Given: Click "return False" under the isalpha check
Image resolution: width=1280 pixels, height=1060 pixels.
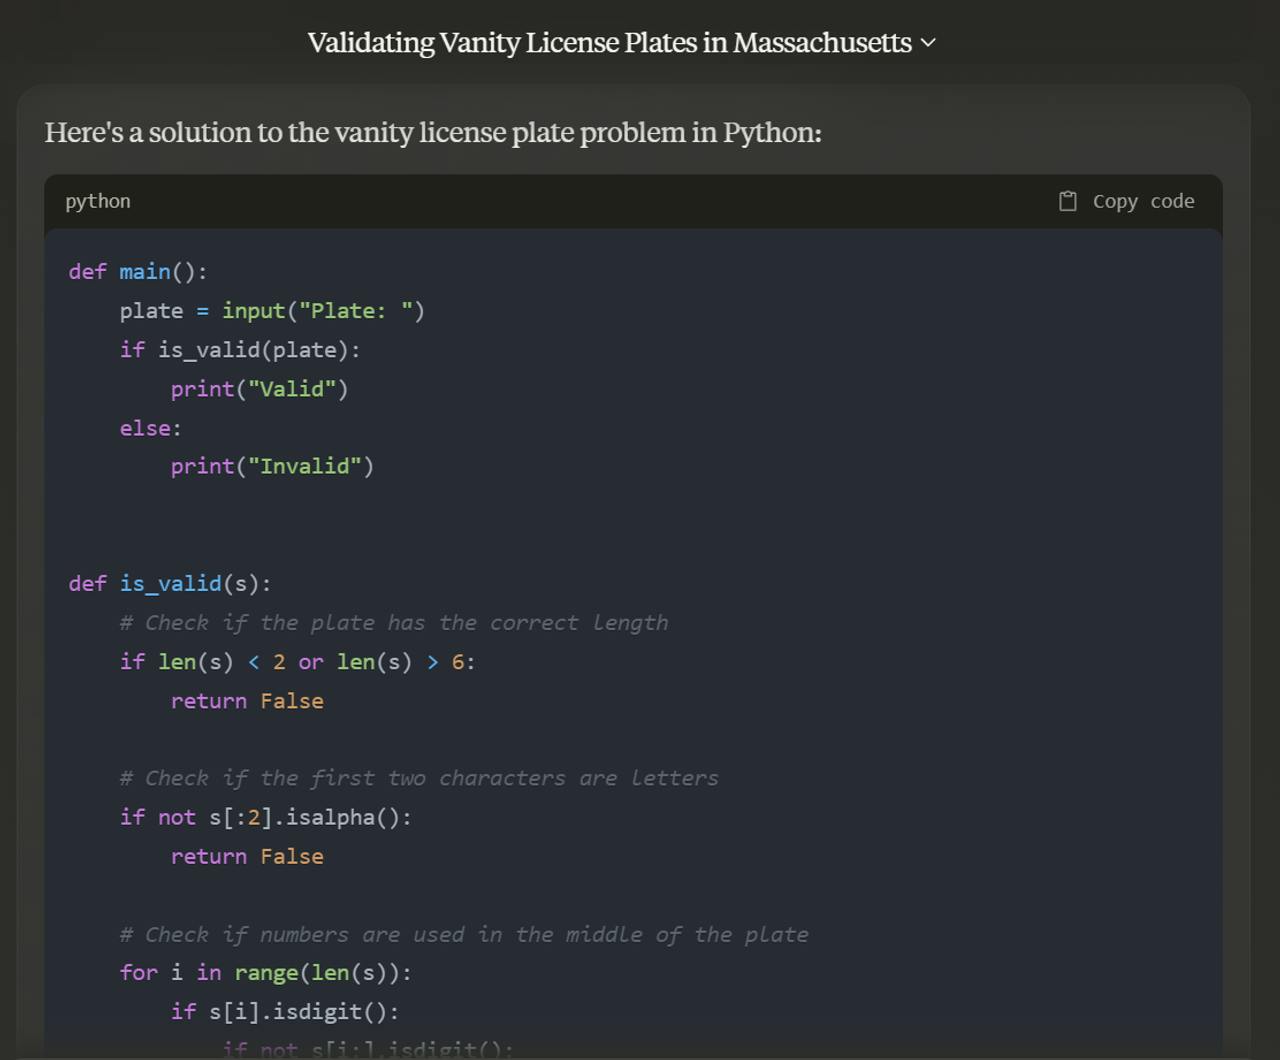Looking at the screenshot, I should click(247, 856).
